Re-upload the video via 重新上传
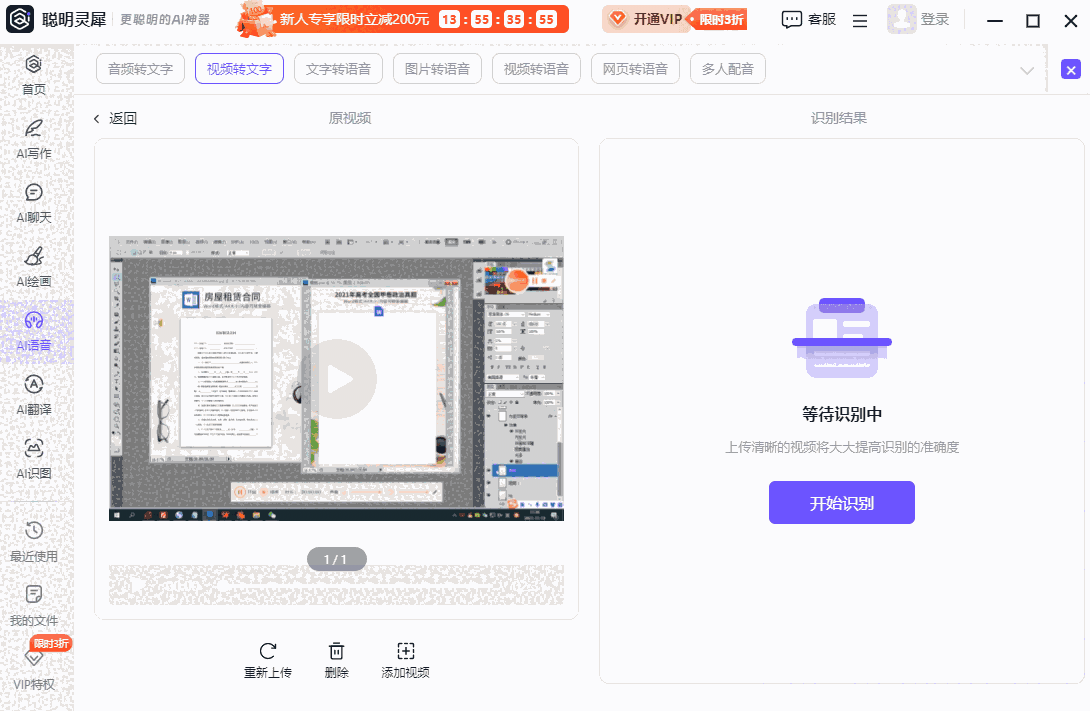Image resolution: width=1090 pixels, height=711 pixels. tap(267, 659)
